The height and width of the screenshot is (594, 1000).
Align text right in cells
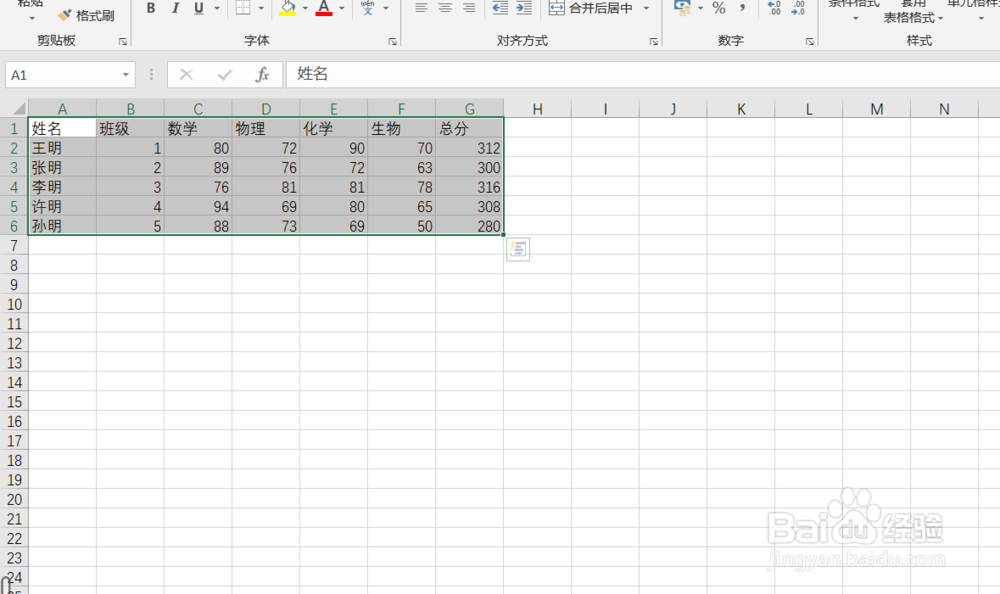pos(469,8)
